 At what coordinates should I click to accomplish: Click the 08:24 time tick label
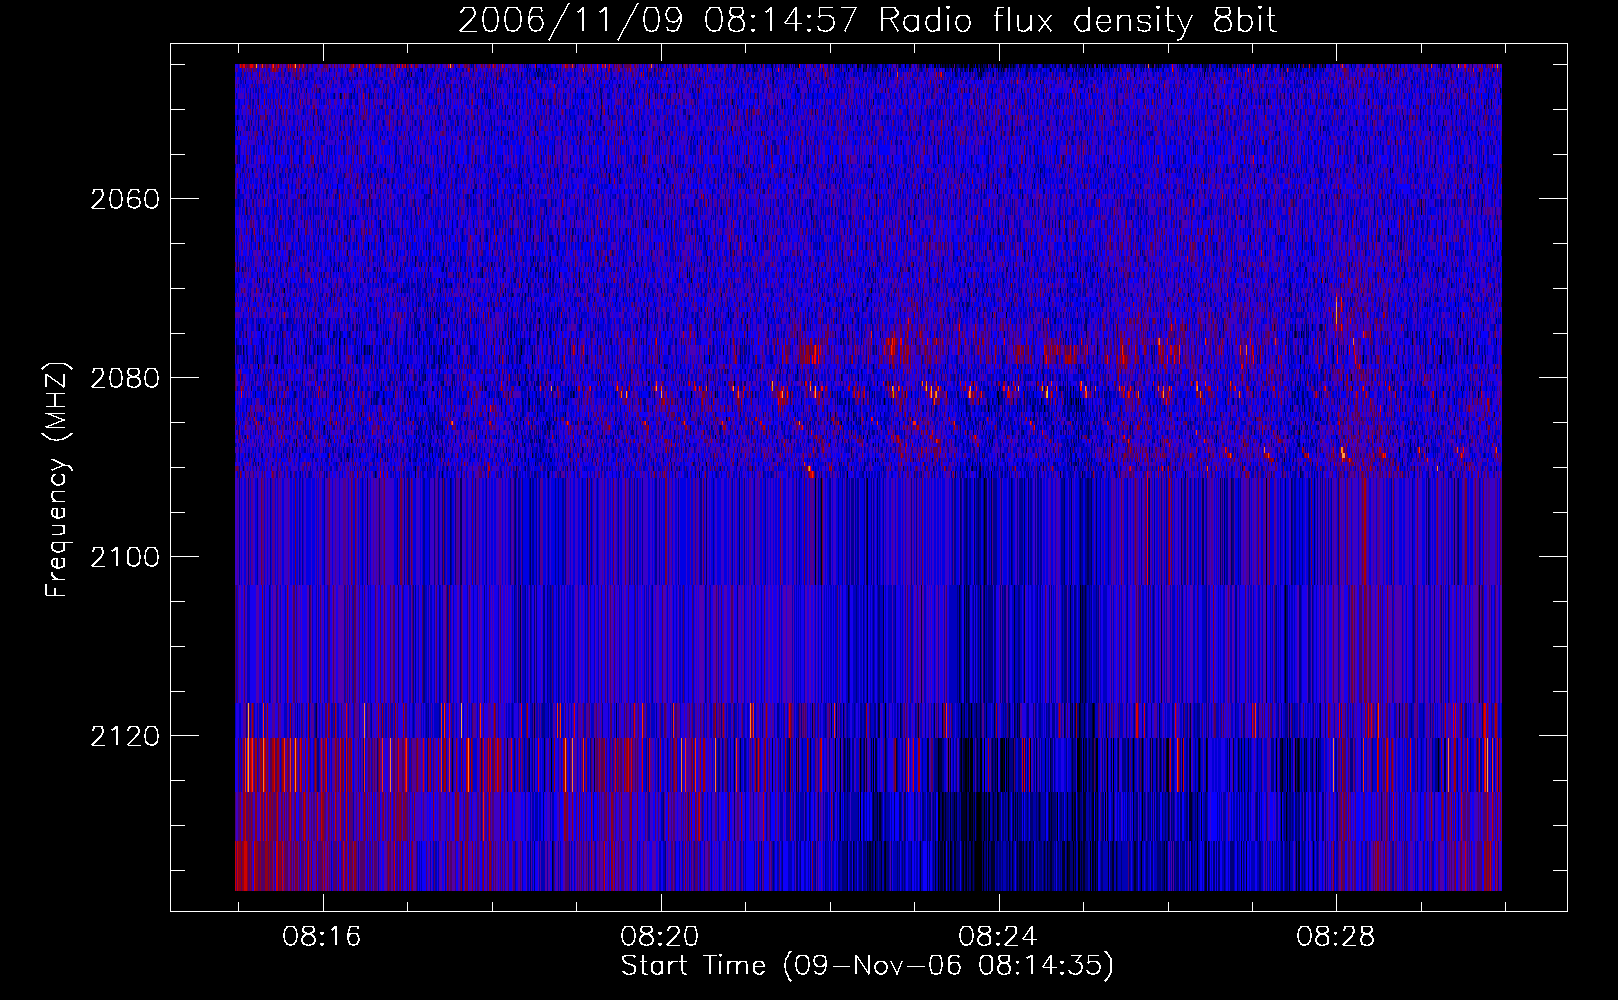(998, 937)
